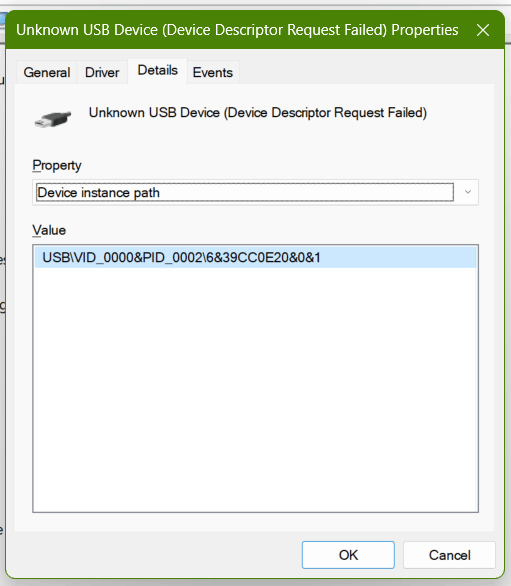Viewport: 511px width, 586px height.
Task: Open the Device instance path combo box
Action: click(255, 192)
